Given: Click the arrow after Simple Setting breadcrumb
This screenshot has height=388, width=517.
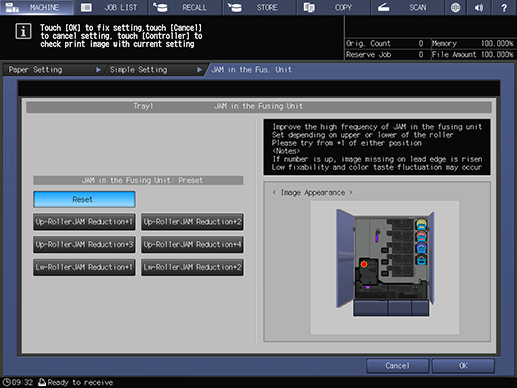Looking at the screenshot, I should [x=199, y=70].
